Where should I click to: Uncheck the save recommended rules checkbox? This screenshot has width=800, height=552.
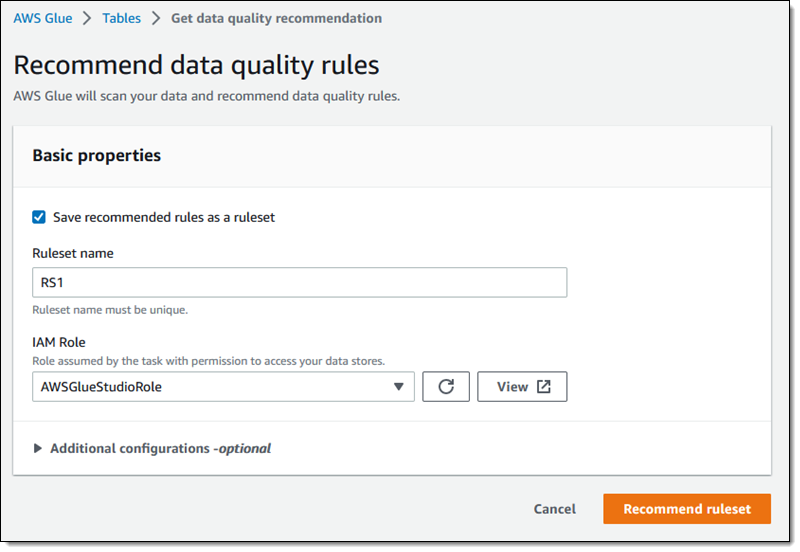(39, 217)
